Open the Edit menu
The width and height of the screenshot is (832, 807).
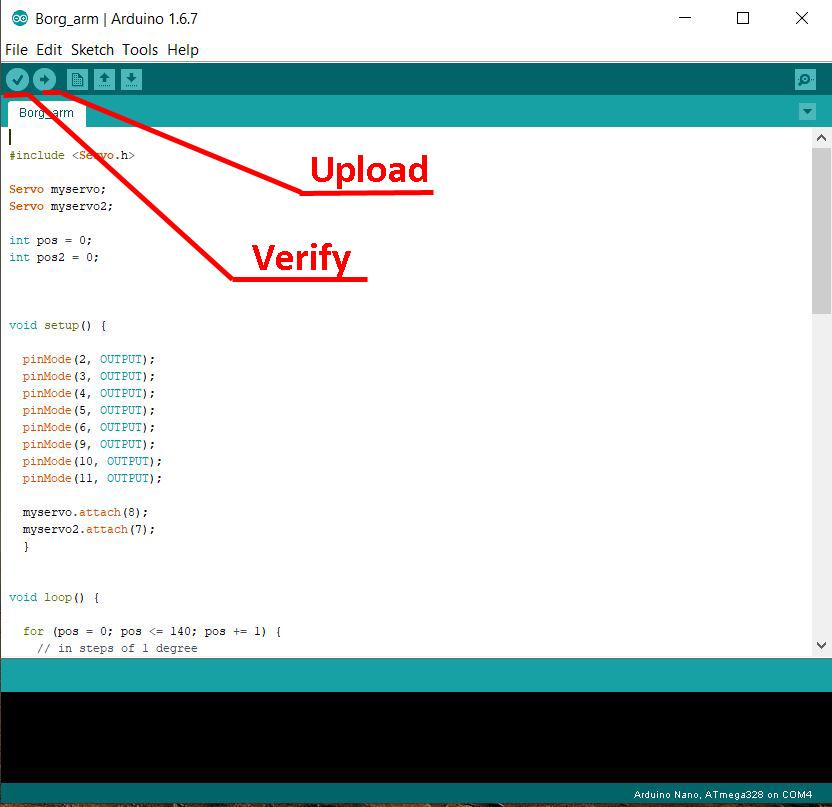pos(49,50)
